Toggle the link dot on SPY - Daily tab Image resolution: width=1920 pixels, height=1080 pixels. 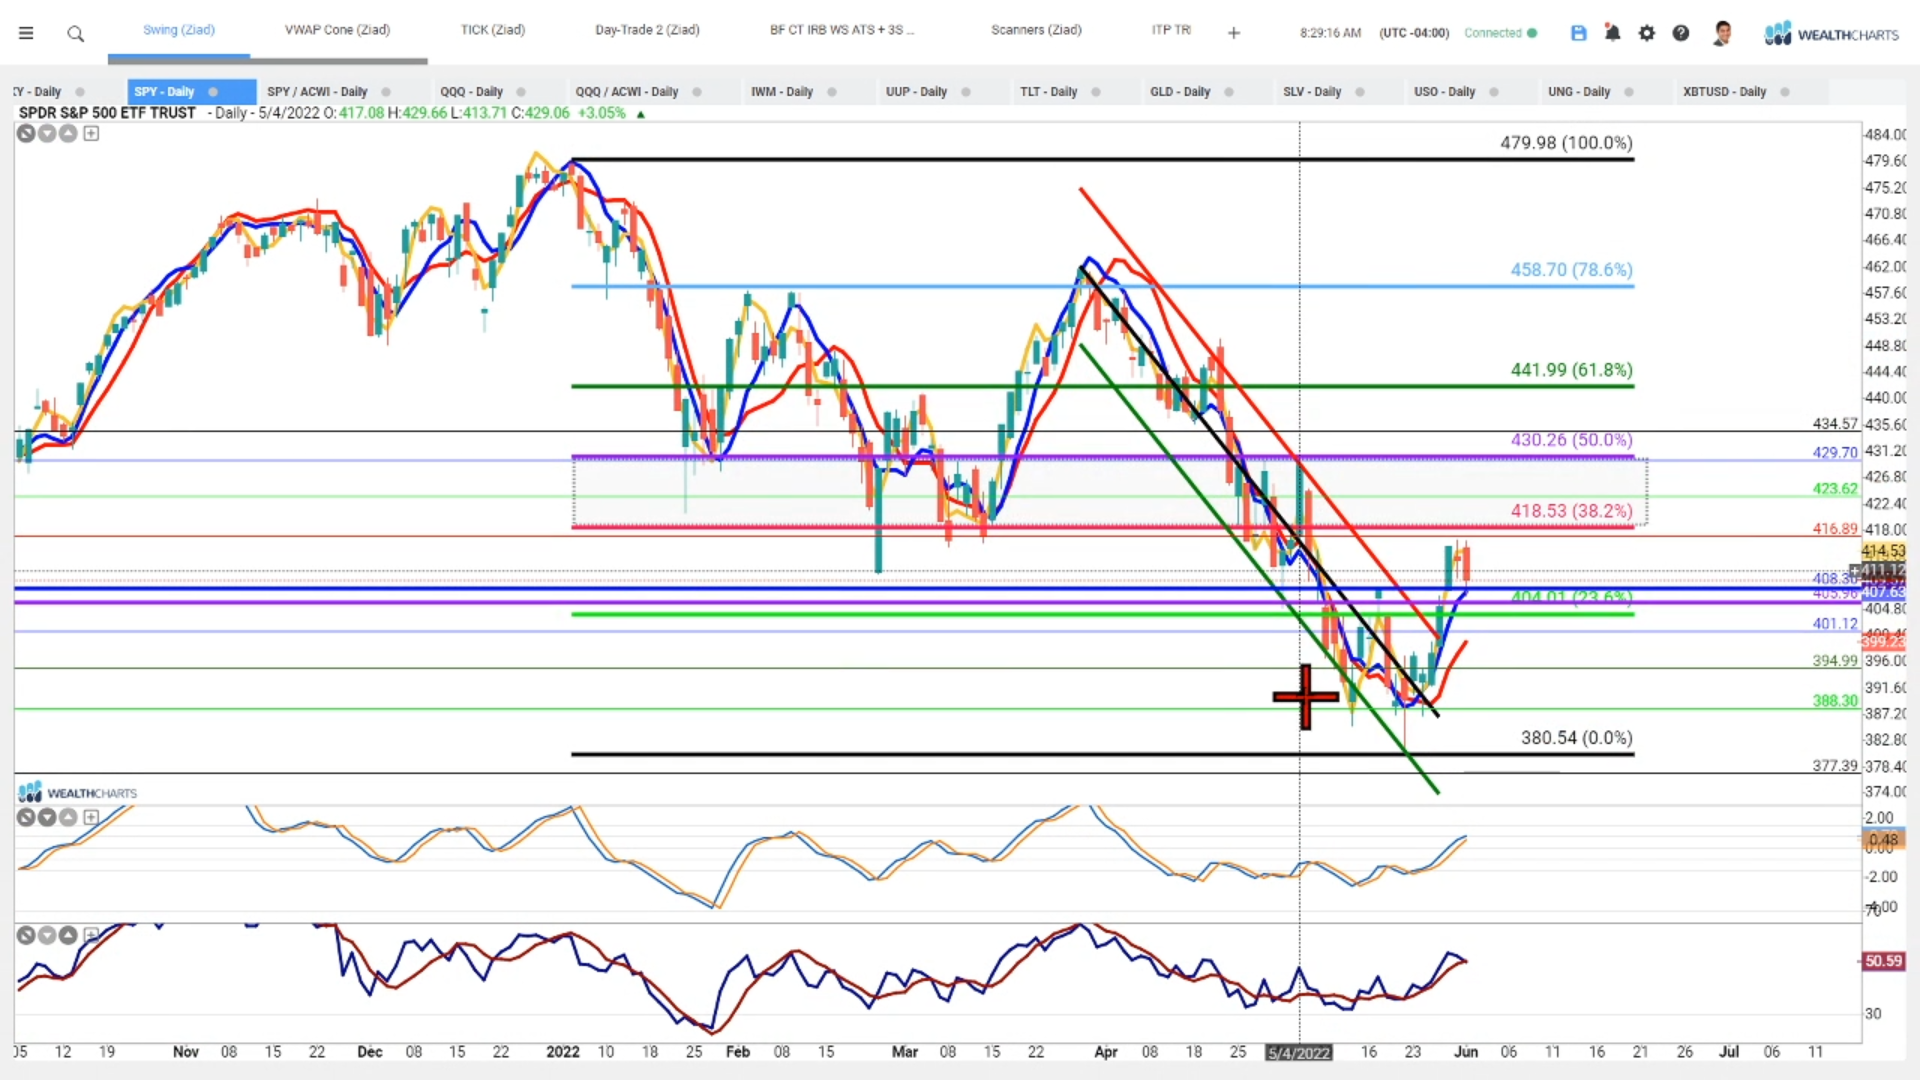point(213,92)
